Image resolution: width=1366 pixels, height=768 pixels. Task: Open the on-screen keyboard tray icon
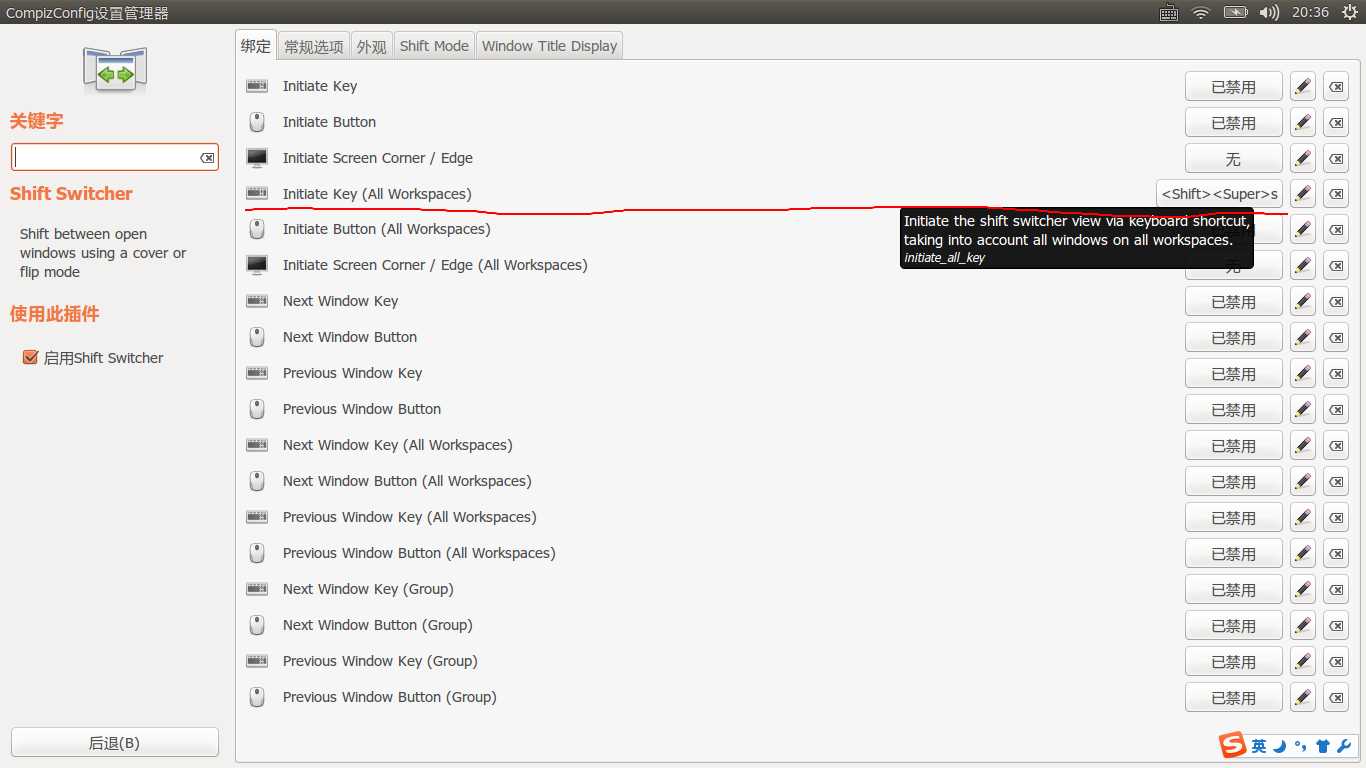click(x=1168, y=12)
